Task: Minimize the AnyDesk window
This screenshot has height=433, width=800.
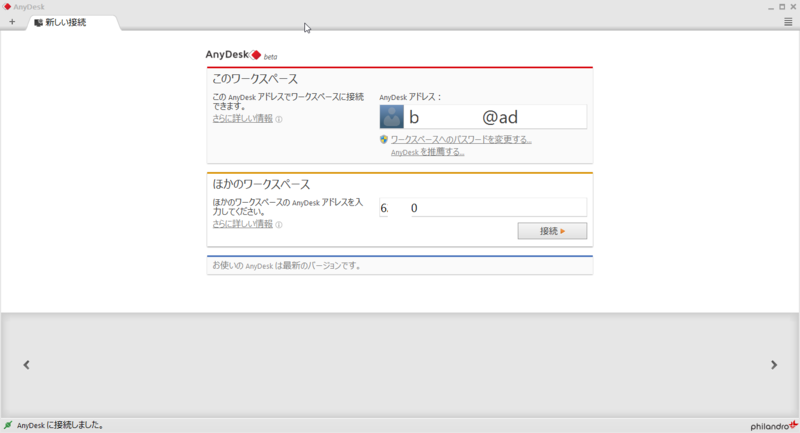Action: [x=771, y=7]
